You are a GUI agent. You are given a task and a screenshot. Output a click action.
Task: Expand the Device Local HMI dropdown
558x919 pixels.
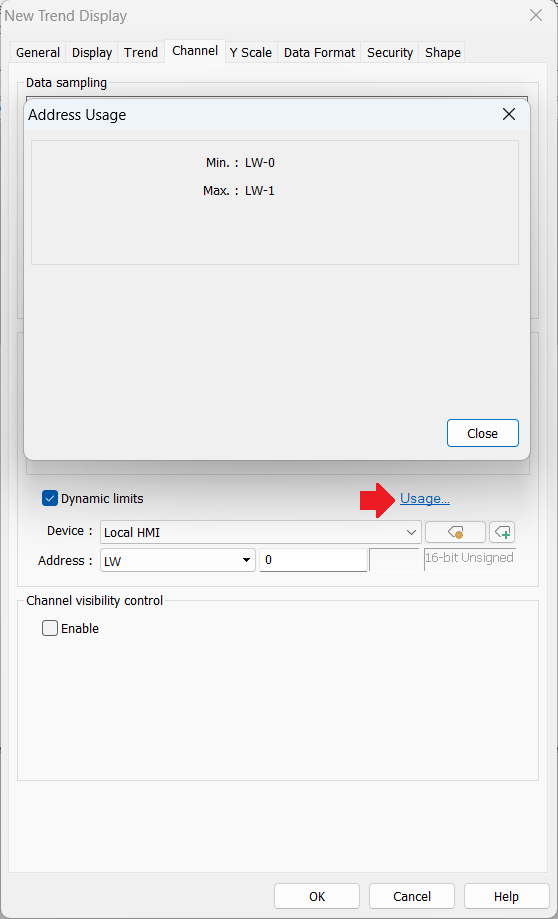tap(260, 532)
